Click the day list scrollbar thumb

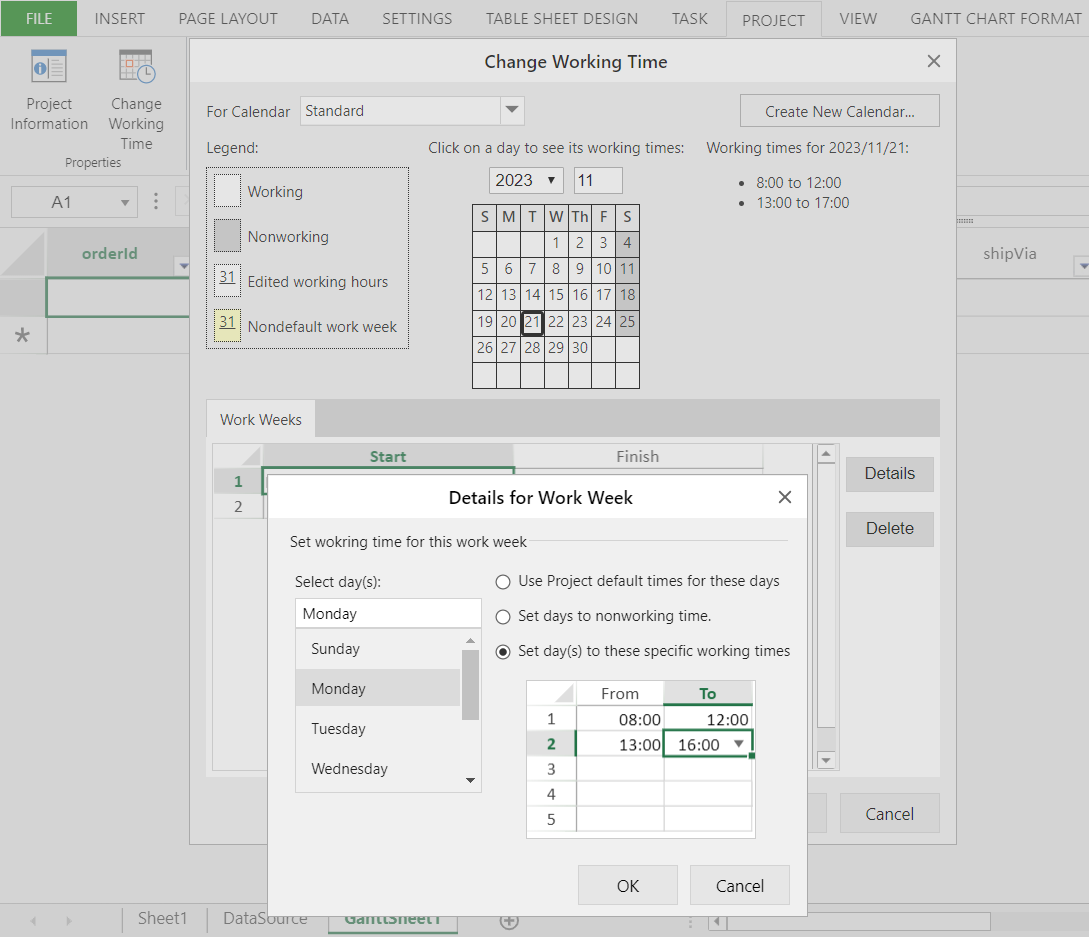[x=470, y=685]
